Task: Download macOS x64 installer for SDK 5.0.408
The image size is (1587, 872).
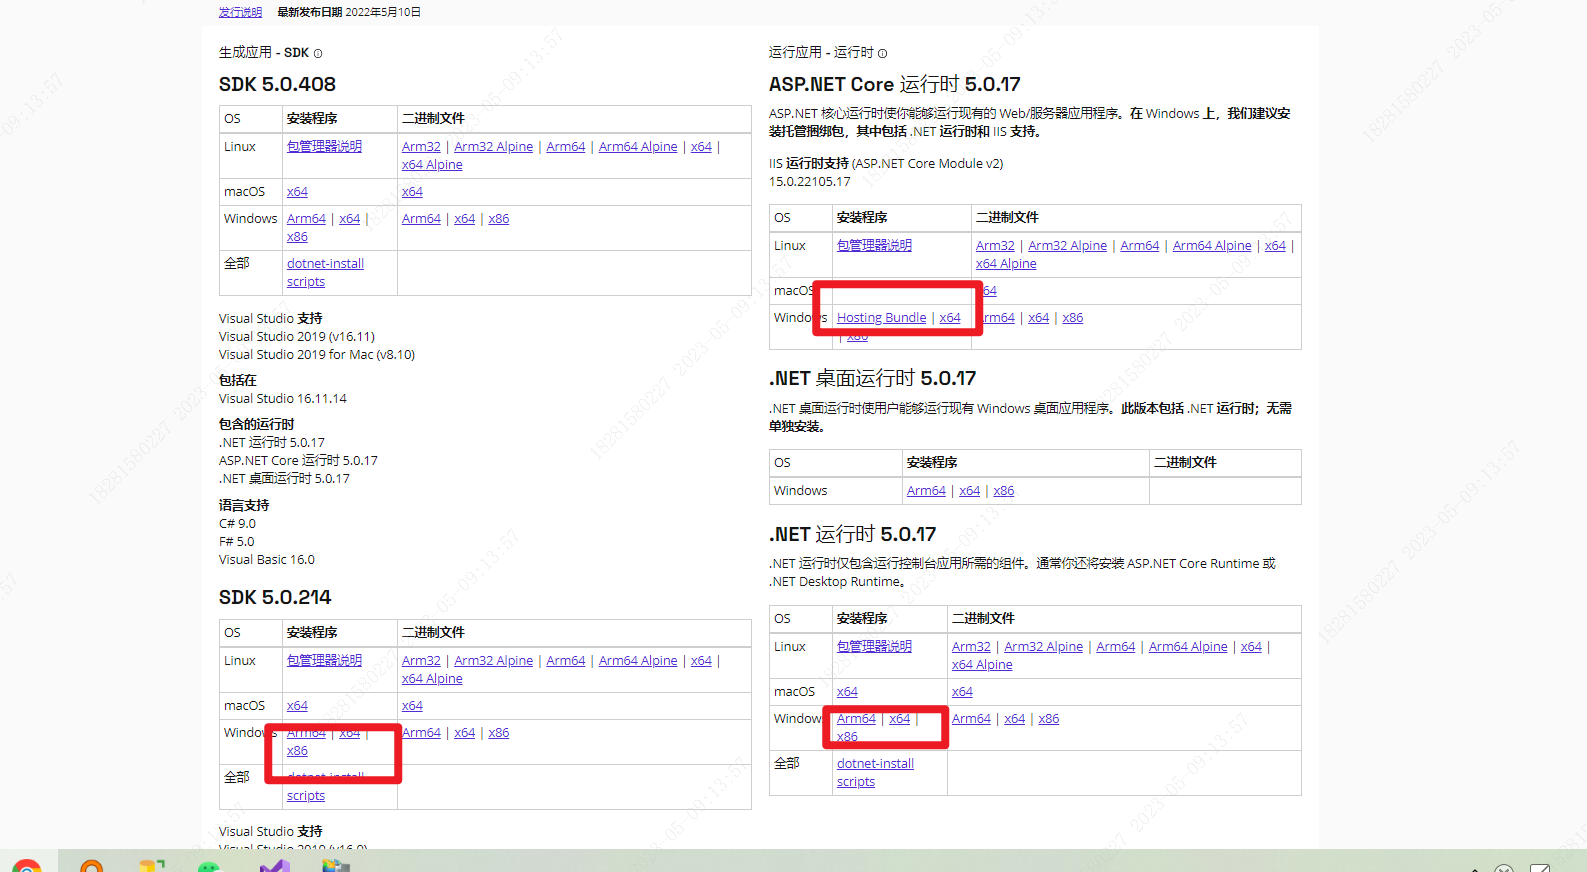Action: click(x=297, y=191)
